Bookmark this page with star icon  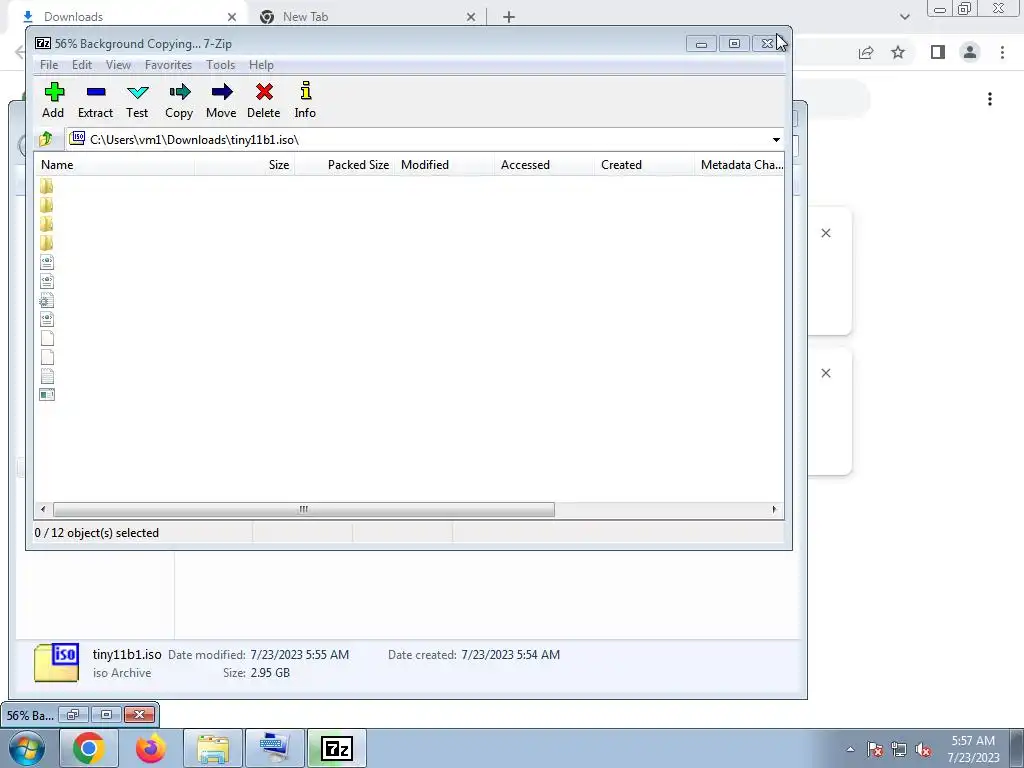click(x=898, y=52)
